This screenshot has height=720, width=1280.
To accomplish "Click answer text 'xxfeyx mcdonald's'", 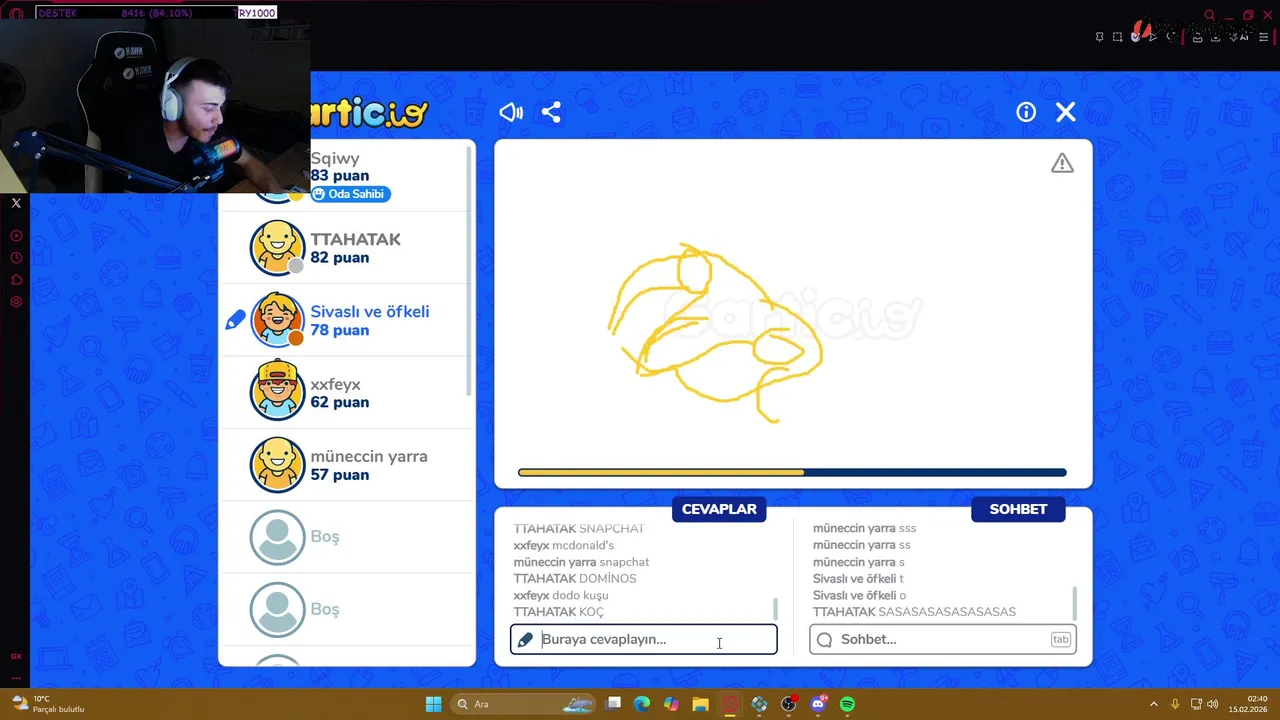I will point(564,545).
